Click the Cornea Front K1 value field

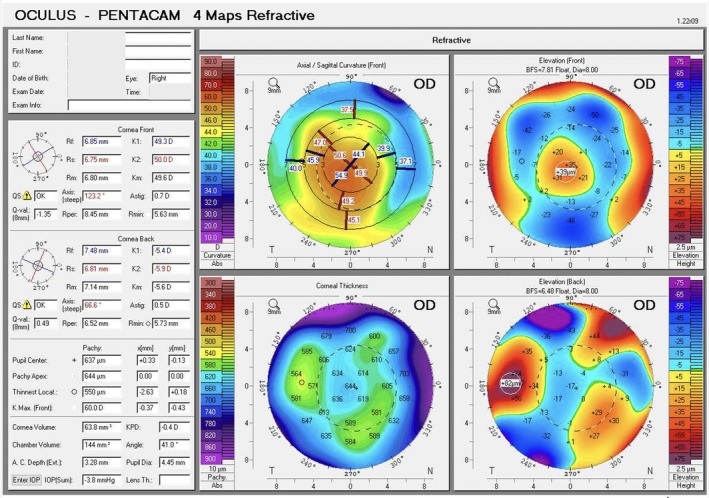pyautogui.click(x=171, y=142)
